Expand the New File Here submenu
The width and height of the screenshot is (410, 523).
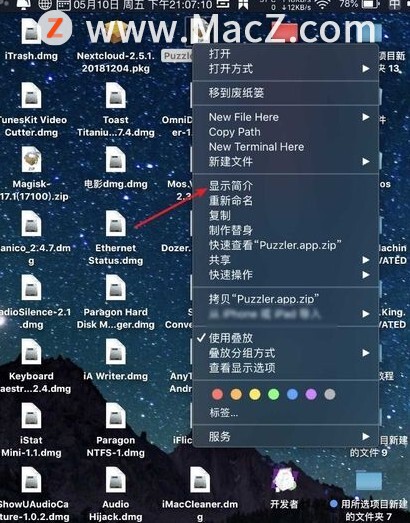coord(286,117)
